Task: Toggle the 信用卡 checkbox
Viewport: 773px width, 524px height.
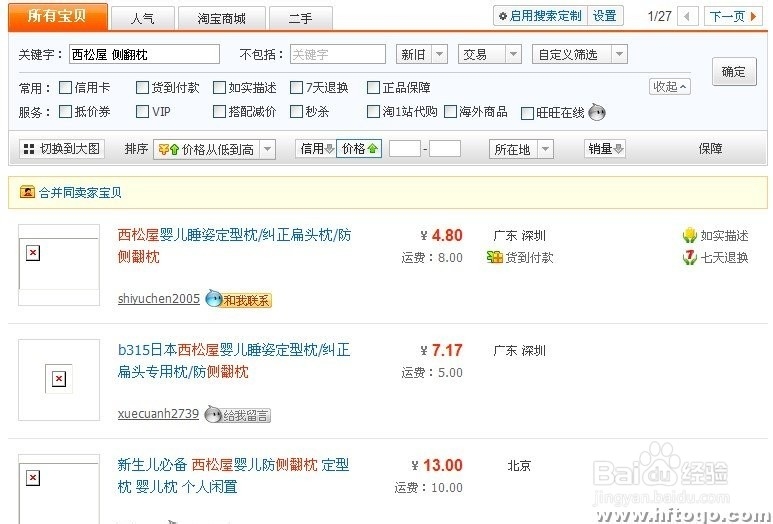Action: [x=65, y=88]
